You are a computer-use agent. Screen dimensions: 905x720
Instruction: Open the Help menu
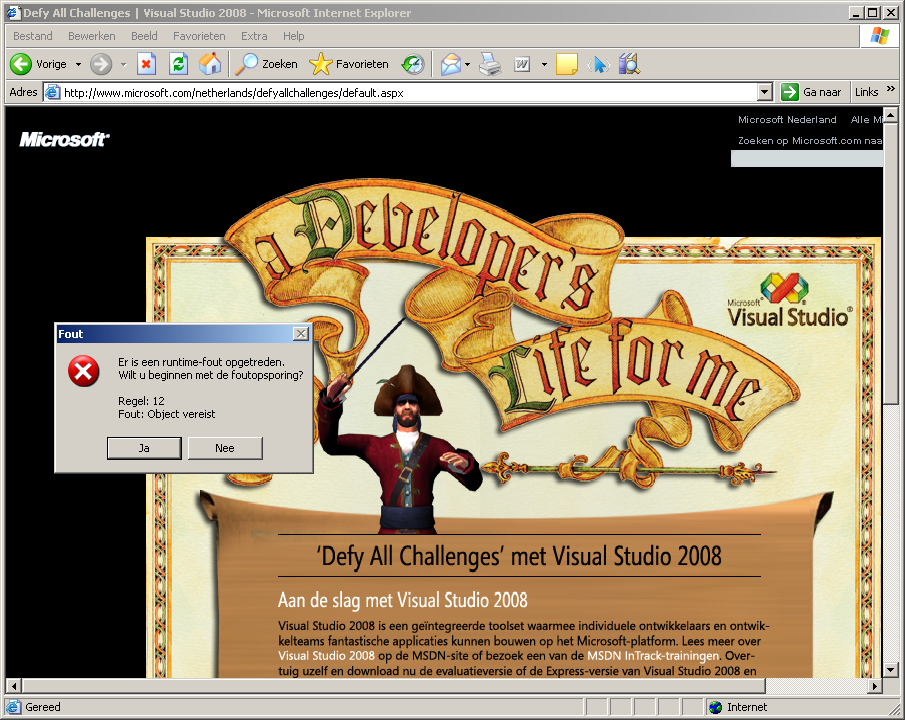[293, 36]
